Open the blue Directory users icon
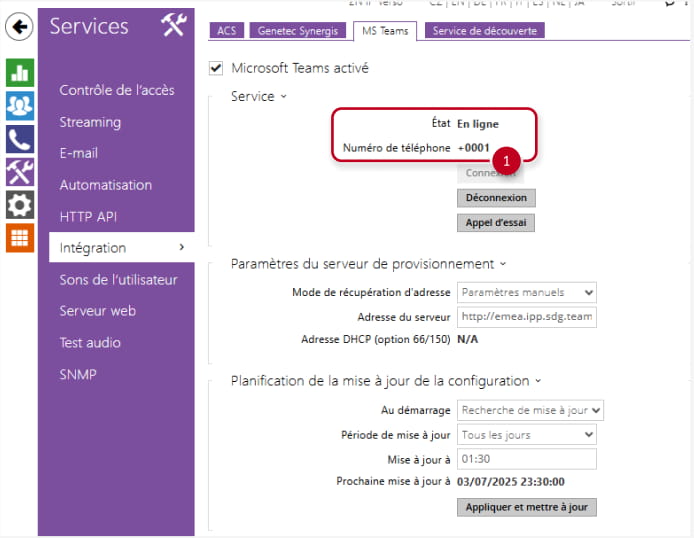The height and width of the screenshot is (538, 694). 20,106
